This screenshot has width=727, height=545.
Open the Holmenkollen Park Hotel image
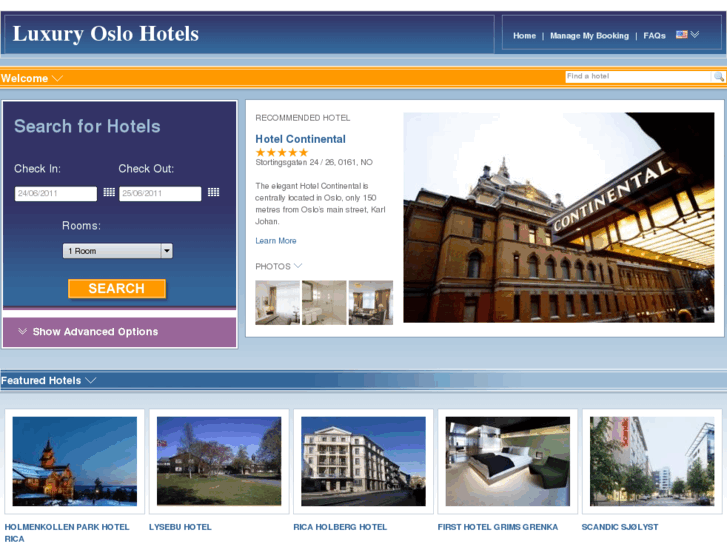[x=75, y=461]
